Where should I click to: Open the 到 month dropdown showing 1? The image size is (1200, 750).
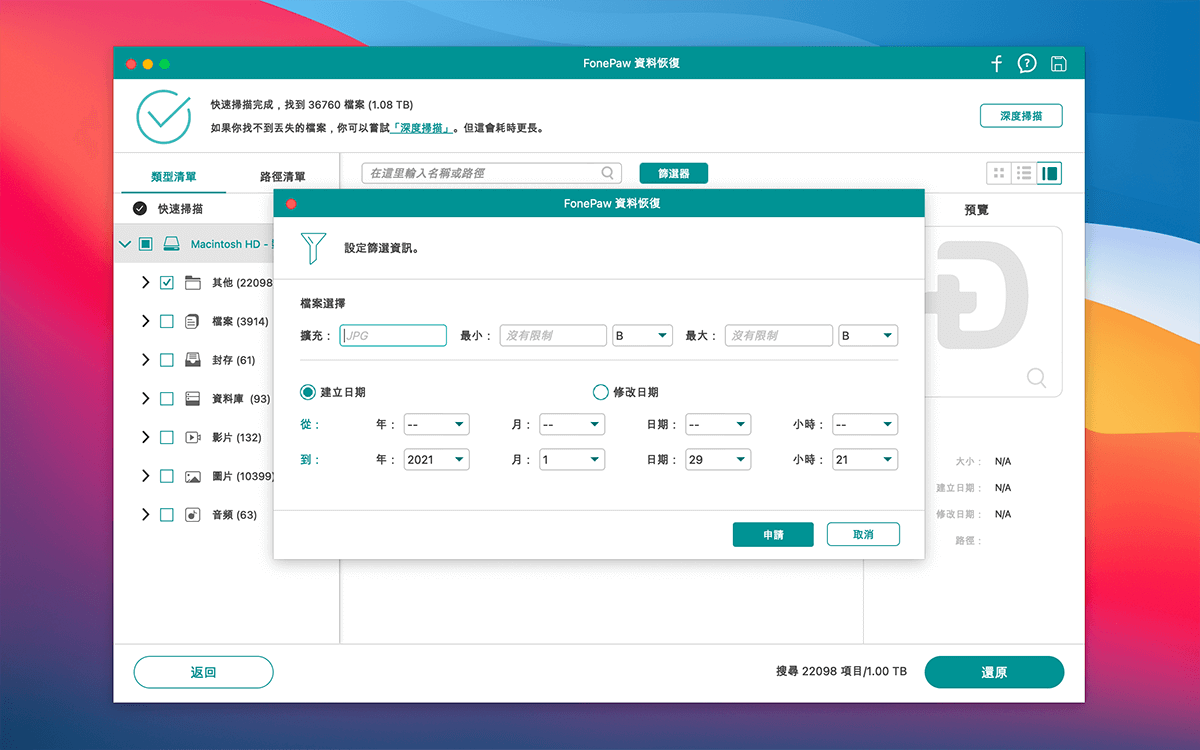pyautogui.click(x=571, y=460)
